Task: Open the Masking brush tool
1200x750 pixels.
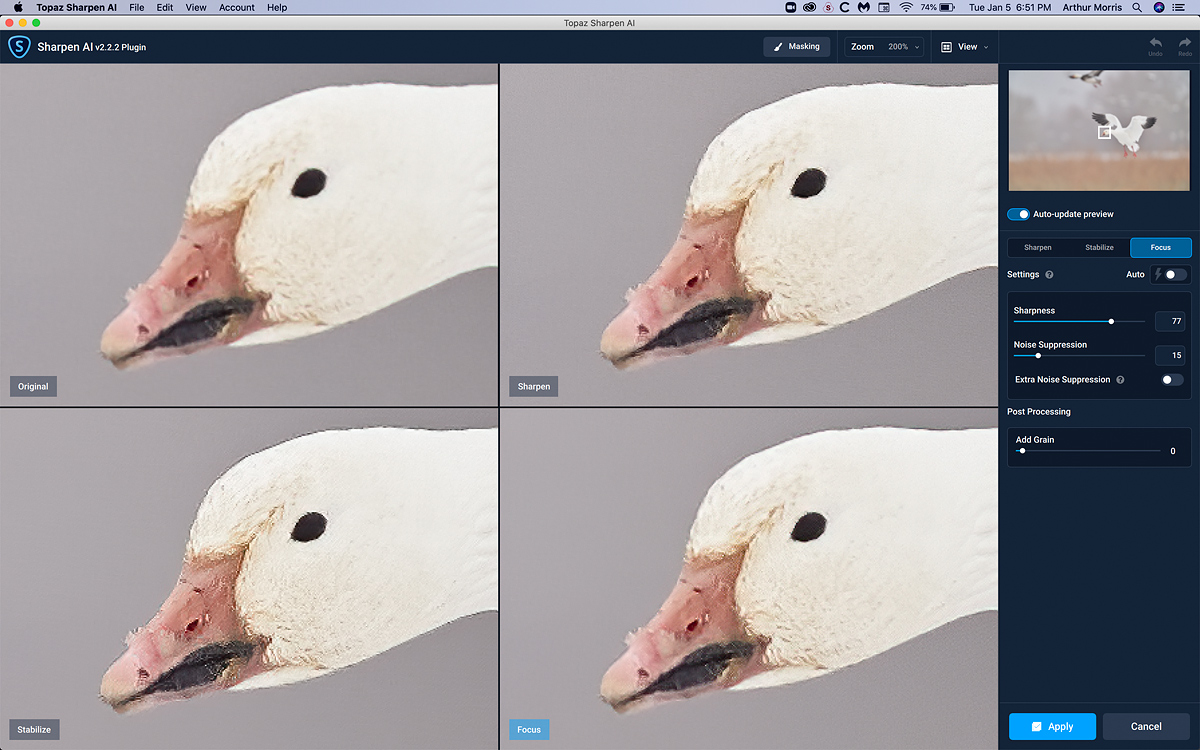Action: (x=796, y=47)
